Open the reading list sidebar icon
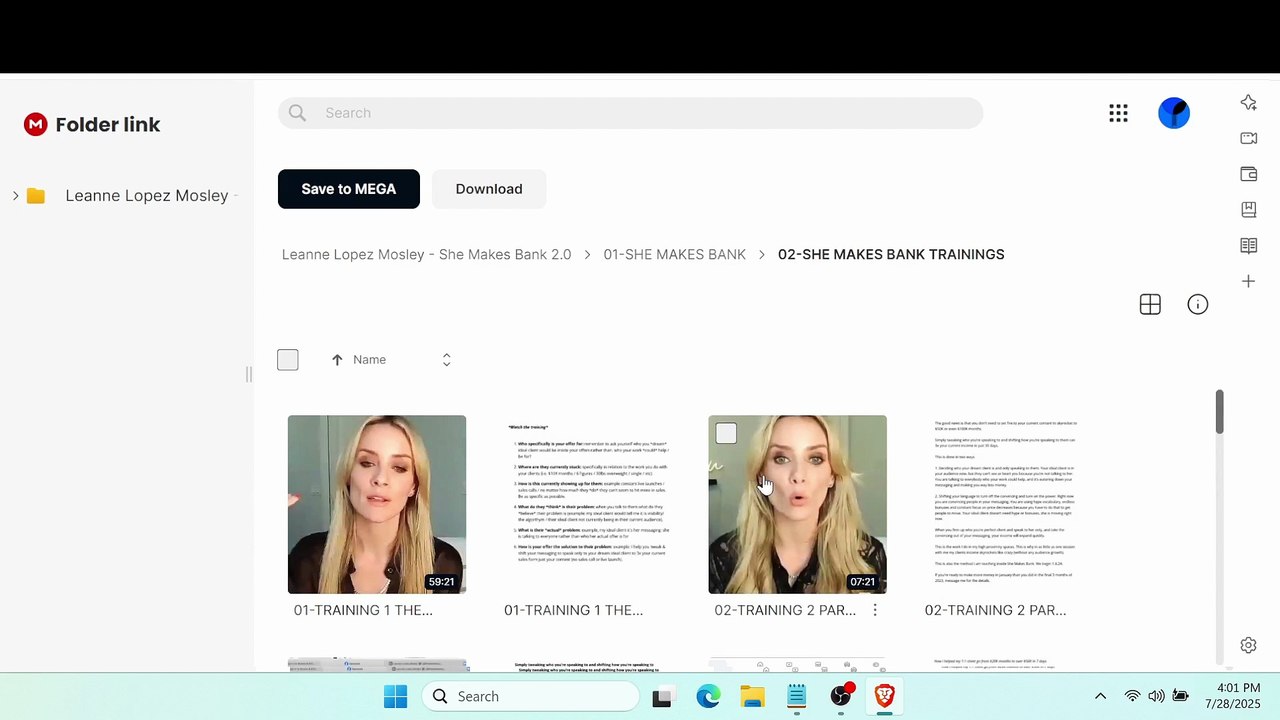The width and height of the screenshot is (1280, 720). (x=1248, y=246)
